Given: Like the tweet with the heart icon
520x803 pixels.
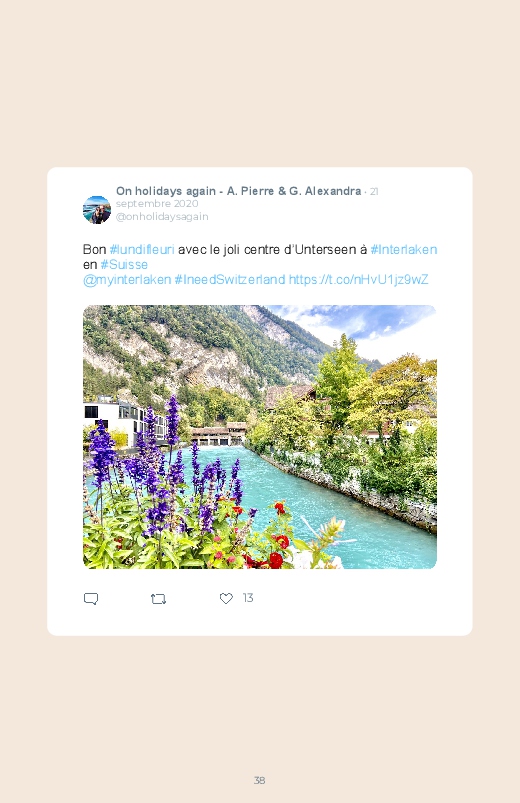Looking at the screenshot, I should (x=226, y=598).
